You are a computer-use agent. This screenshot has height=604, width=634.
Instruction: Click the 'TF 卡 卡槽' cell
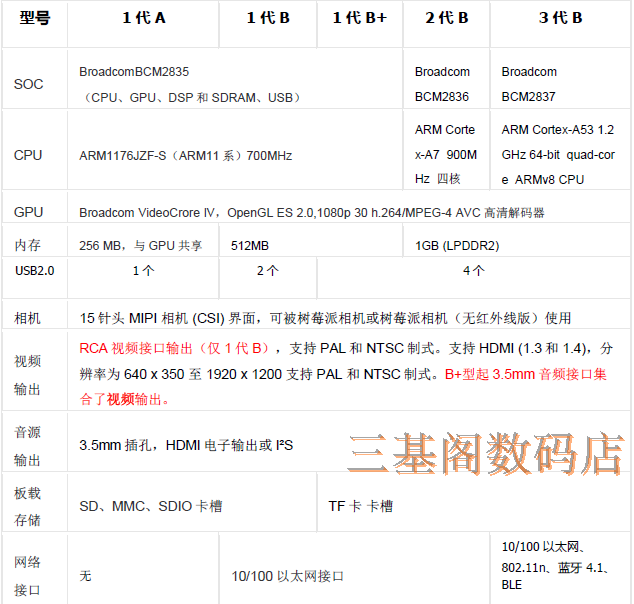(361, 506)
